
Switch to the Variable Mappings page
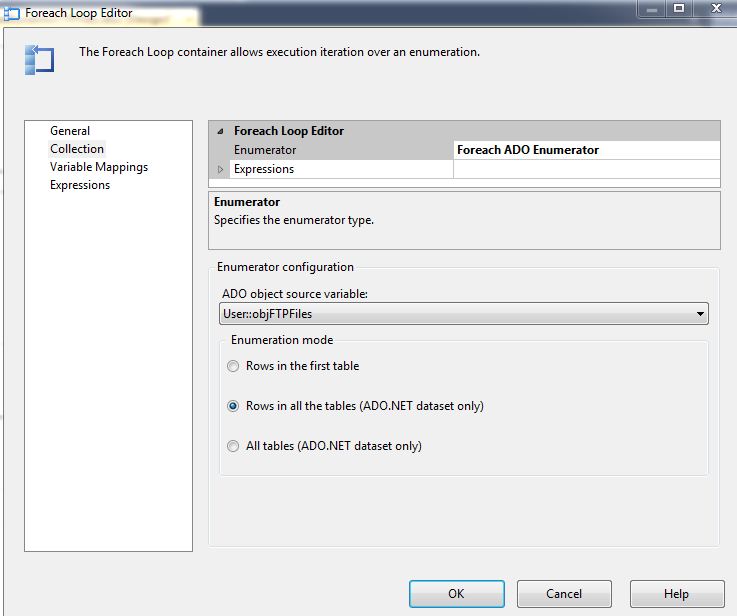(99, 167)
